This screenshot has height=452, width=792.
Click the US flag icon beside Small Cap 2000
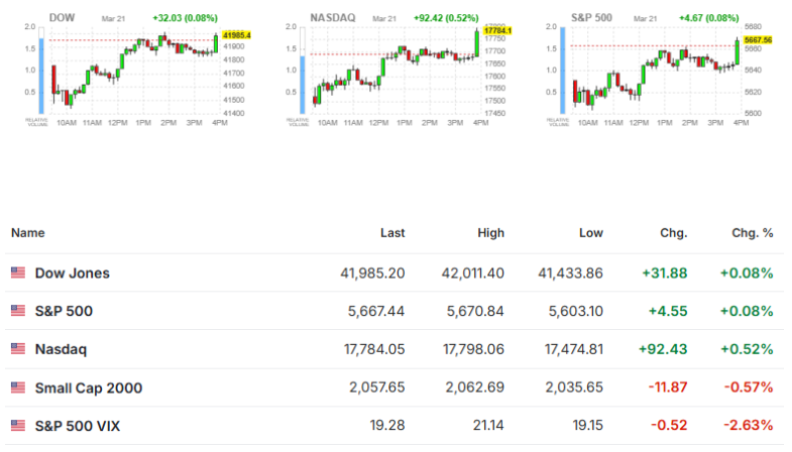18,387
